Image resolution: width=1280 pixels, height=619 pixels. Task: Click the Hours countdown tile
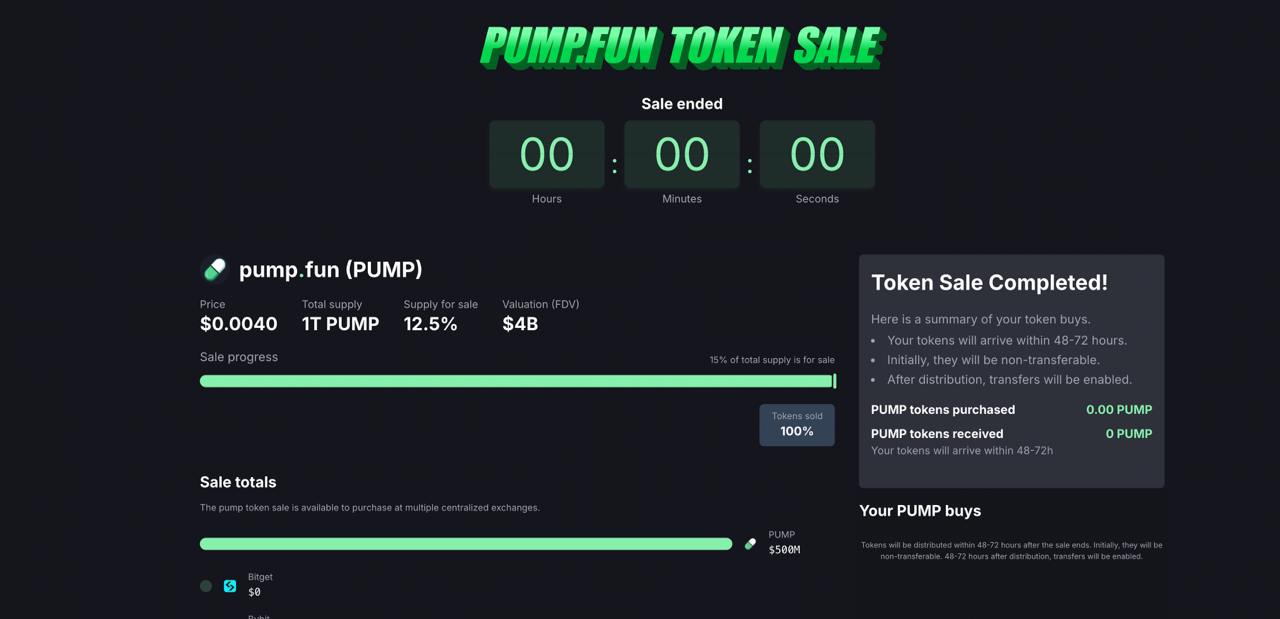tap(547, 154)
